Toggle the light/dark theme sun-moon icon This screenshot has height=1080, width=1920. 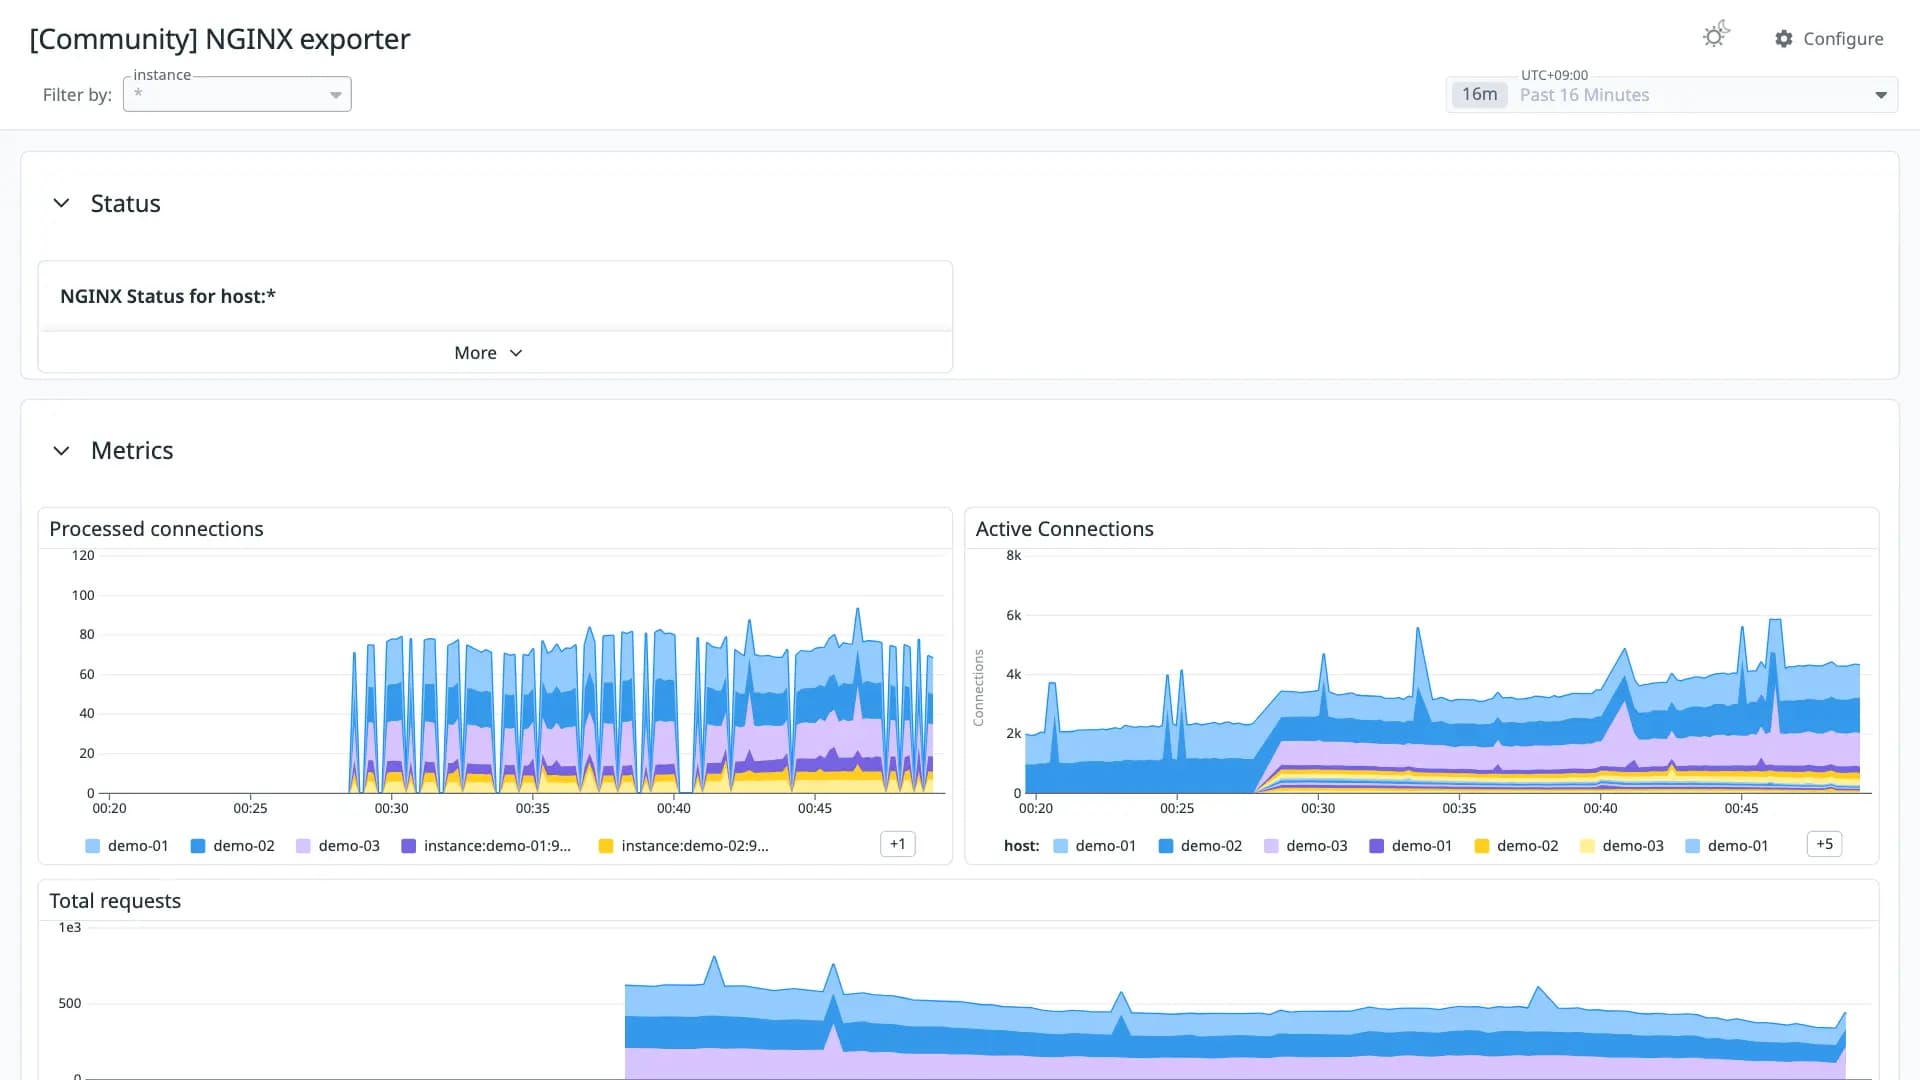1716,35
